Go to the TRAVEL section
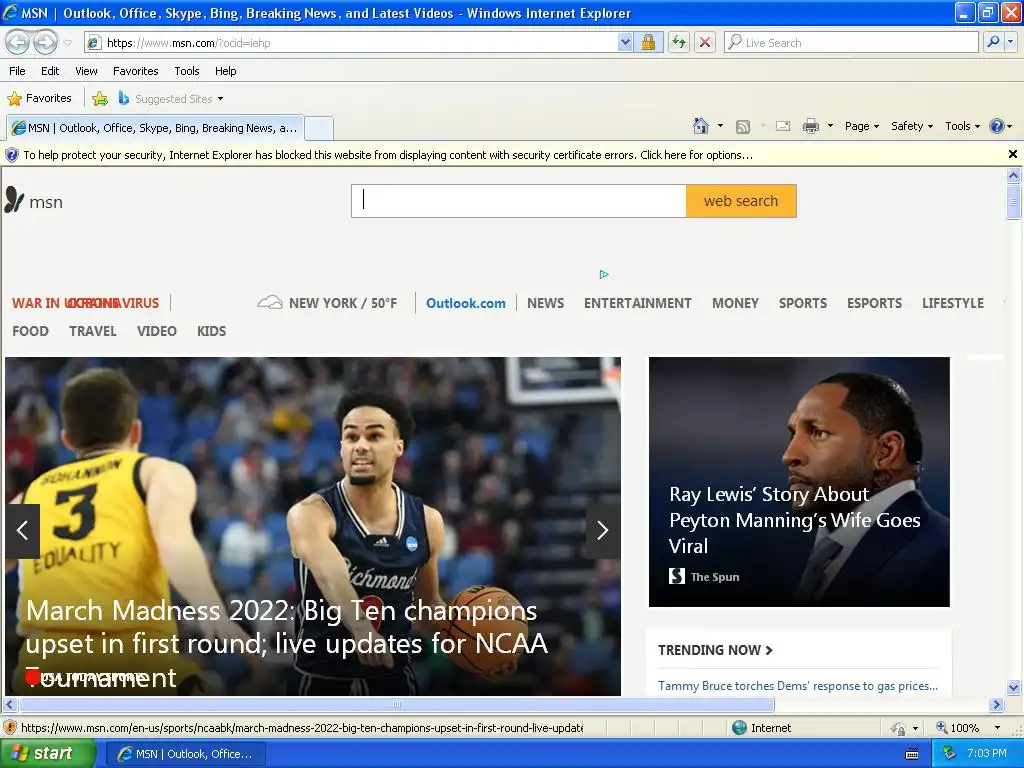1024x768 pixels. (x=93, y=331)
